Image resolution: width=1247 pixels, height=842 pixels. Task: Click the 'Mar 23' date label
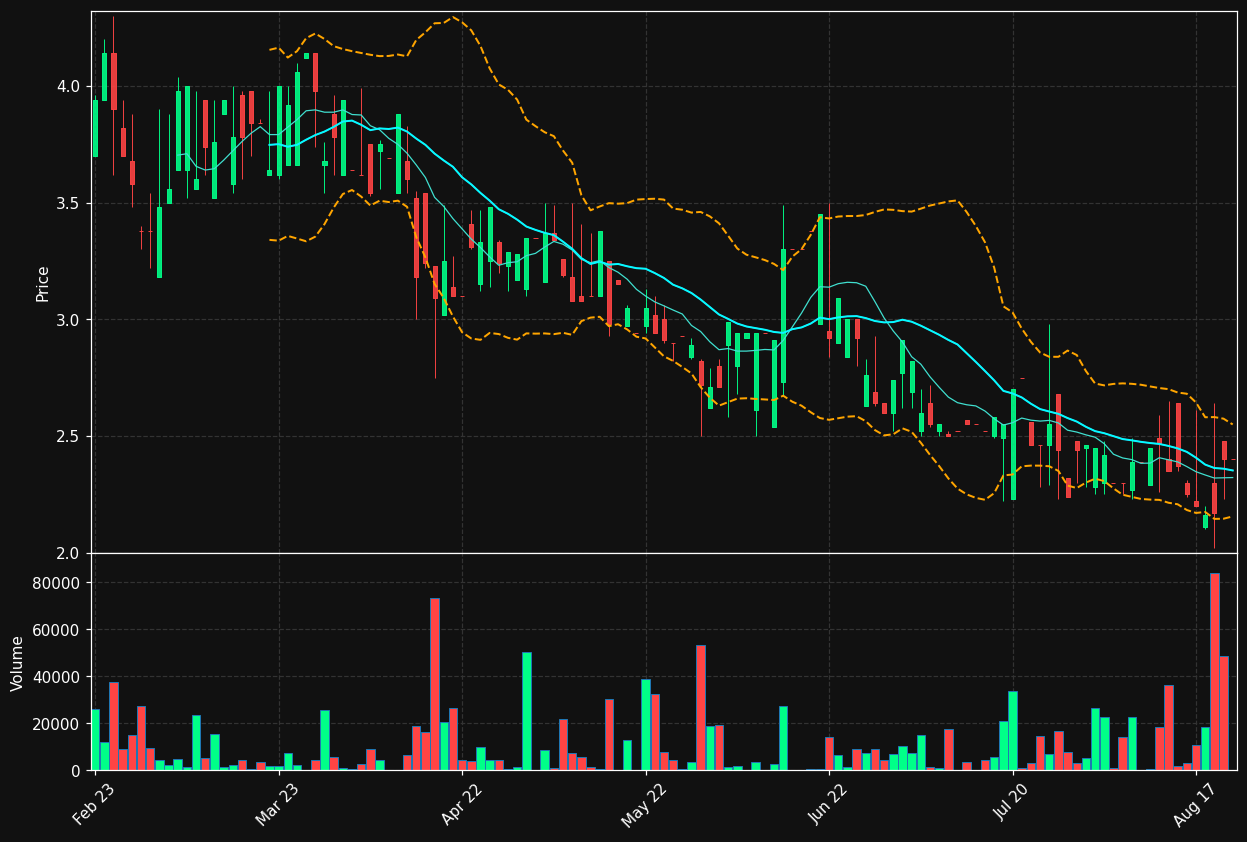(x=276, y=803)
